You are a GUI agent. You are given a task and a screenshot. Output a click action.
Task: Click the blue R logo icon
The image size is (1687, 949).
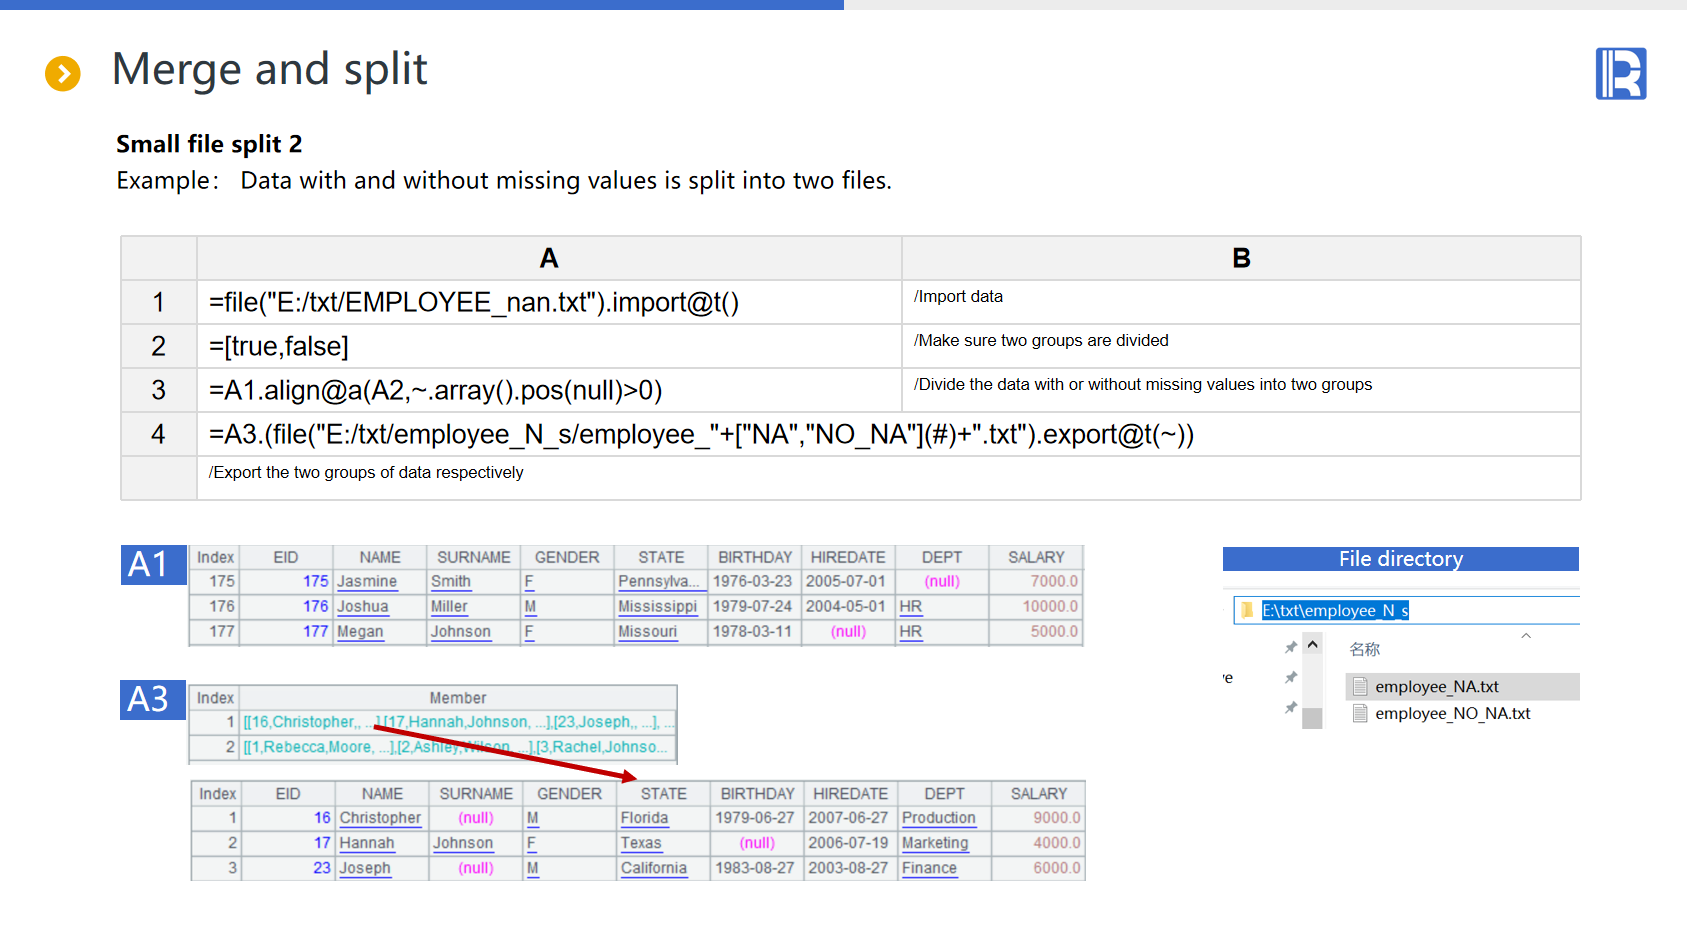[x=1620, y=74]
